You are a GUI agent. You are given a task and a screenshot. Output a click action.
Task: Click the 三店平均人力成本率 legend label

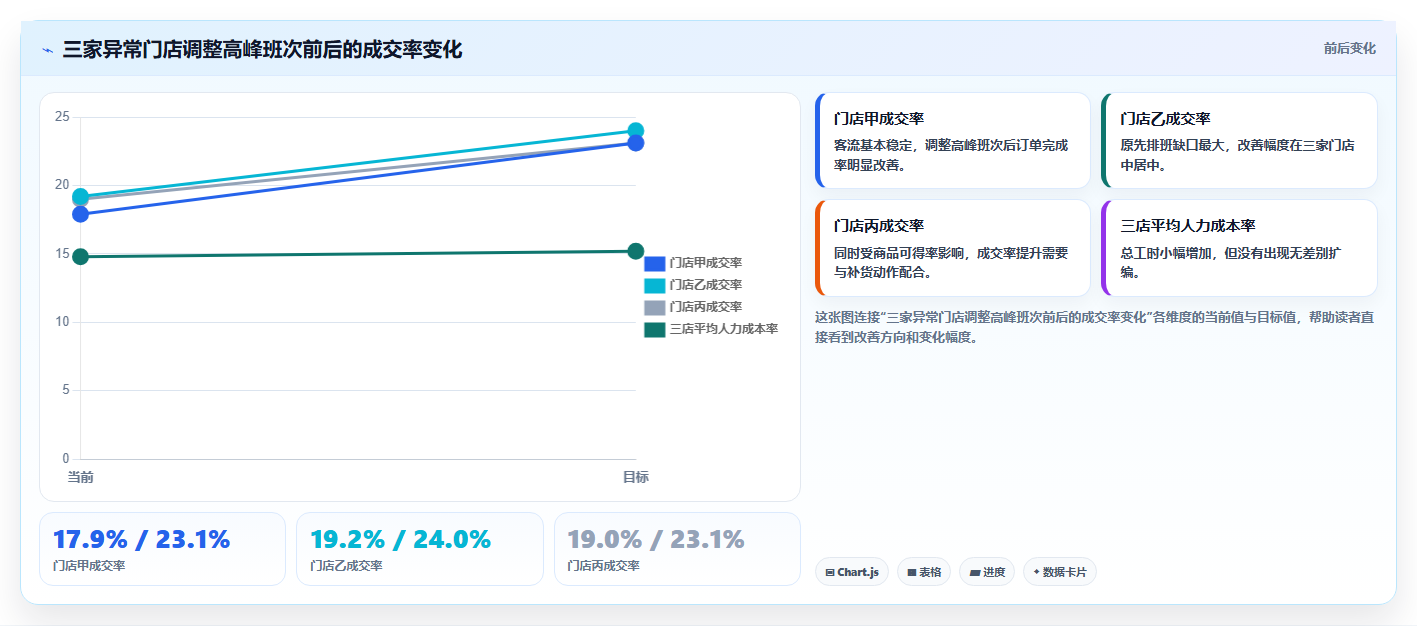coord(724,329)
